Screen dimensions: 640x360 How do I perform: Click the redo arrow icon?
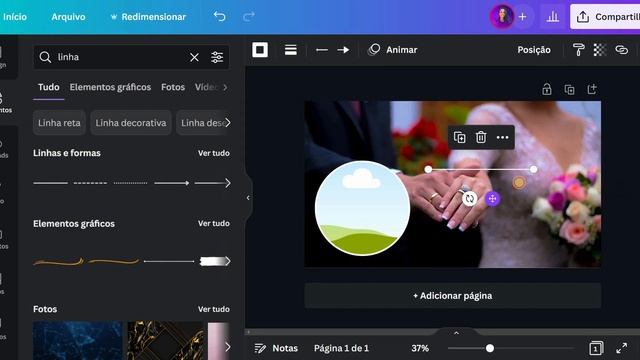[x=249, y=17]
